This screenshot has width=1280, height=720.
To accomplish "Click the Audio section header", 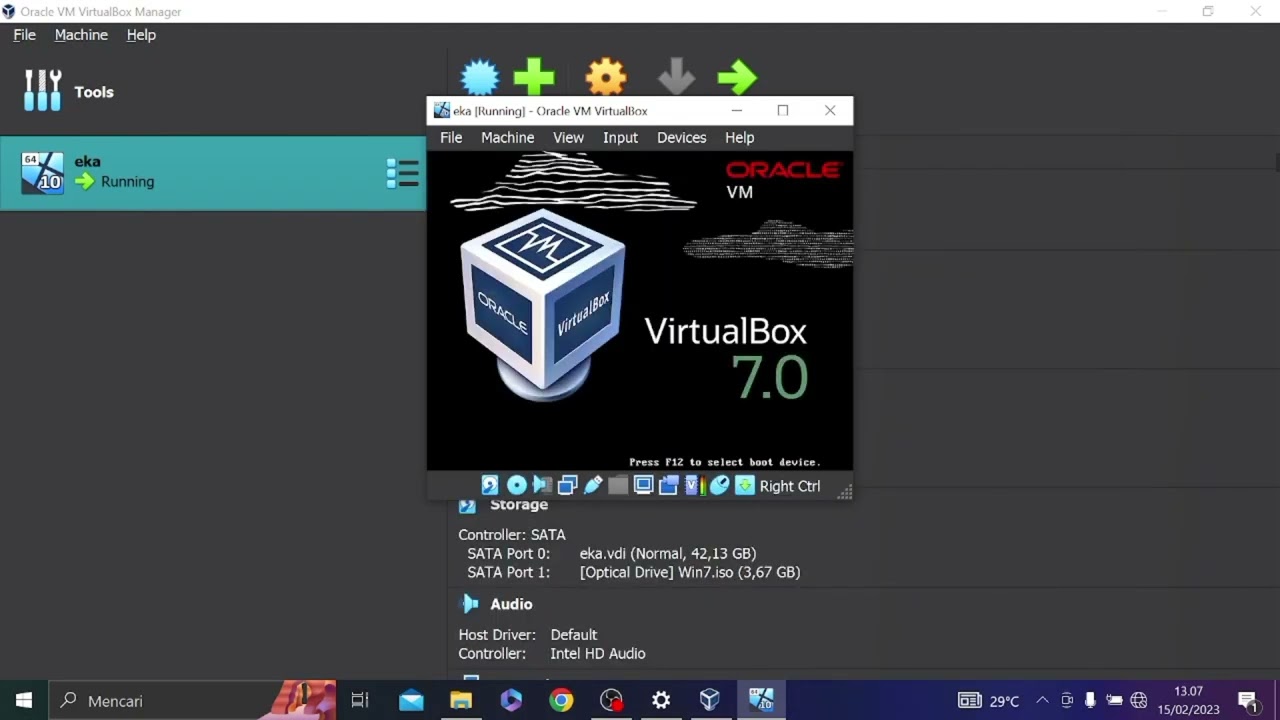I will (511, 604).
